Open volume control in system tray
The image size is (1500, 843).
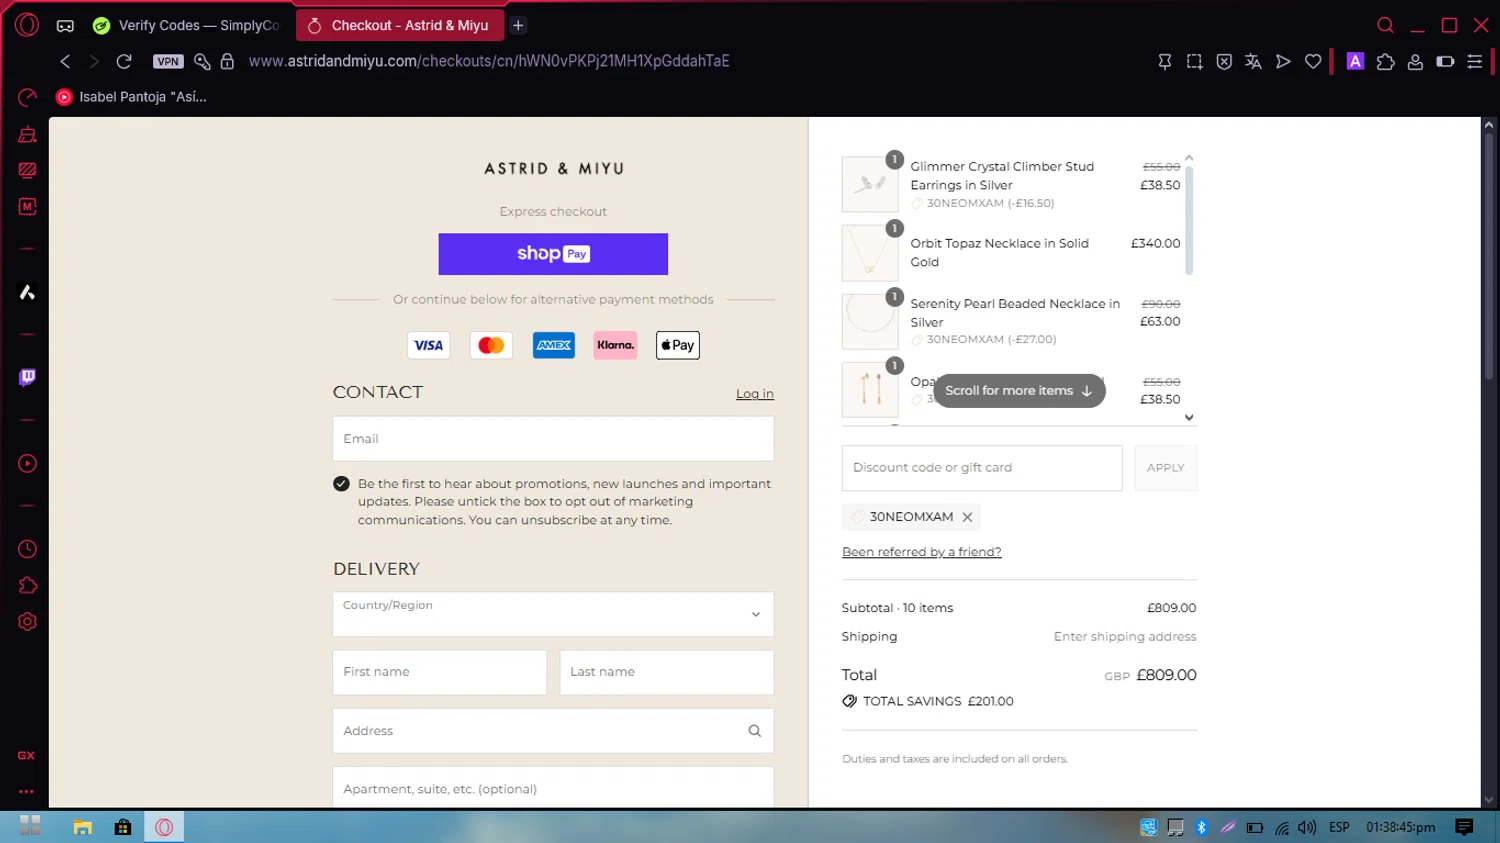pos(1307,828)
